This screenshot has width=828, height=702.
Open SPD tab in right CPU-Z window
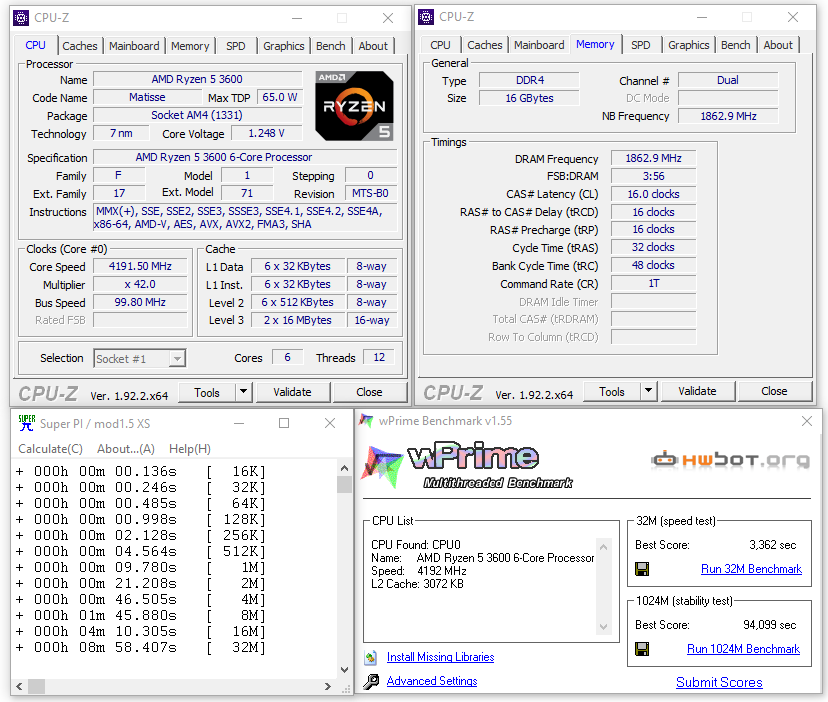(641, 45)
